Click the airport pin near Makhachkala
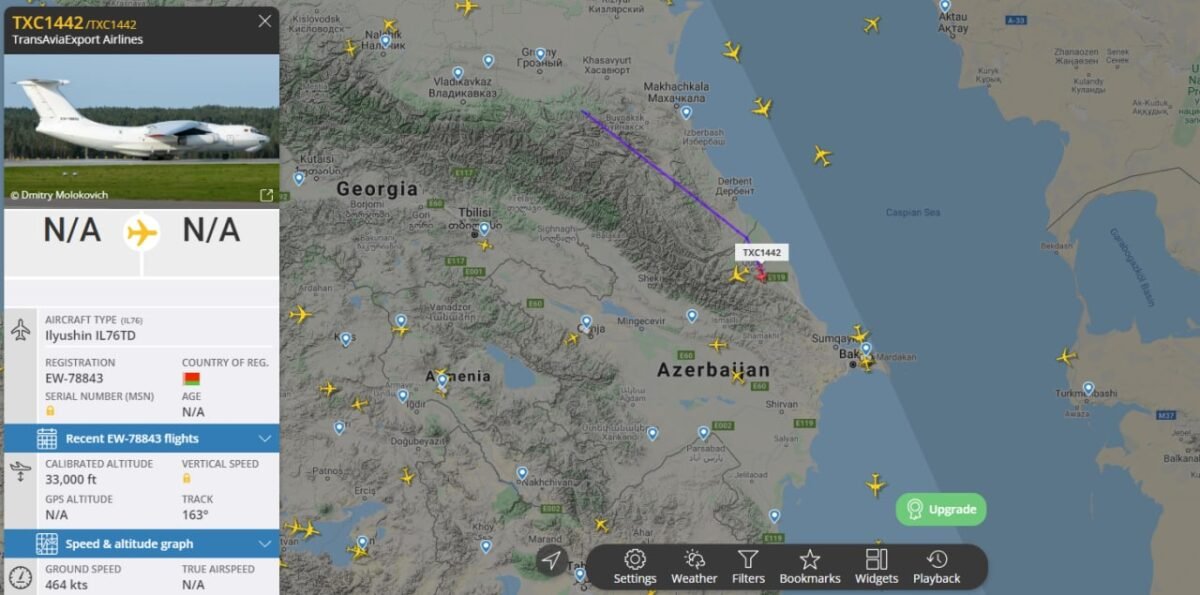The height and width of the screenshot is (595, 1200). 686,113
